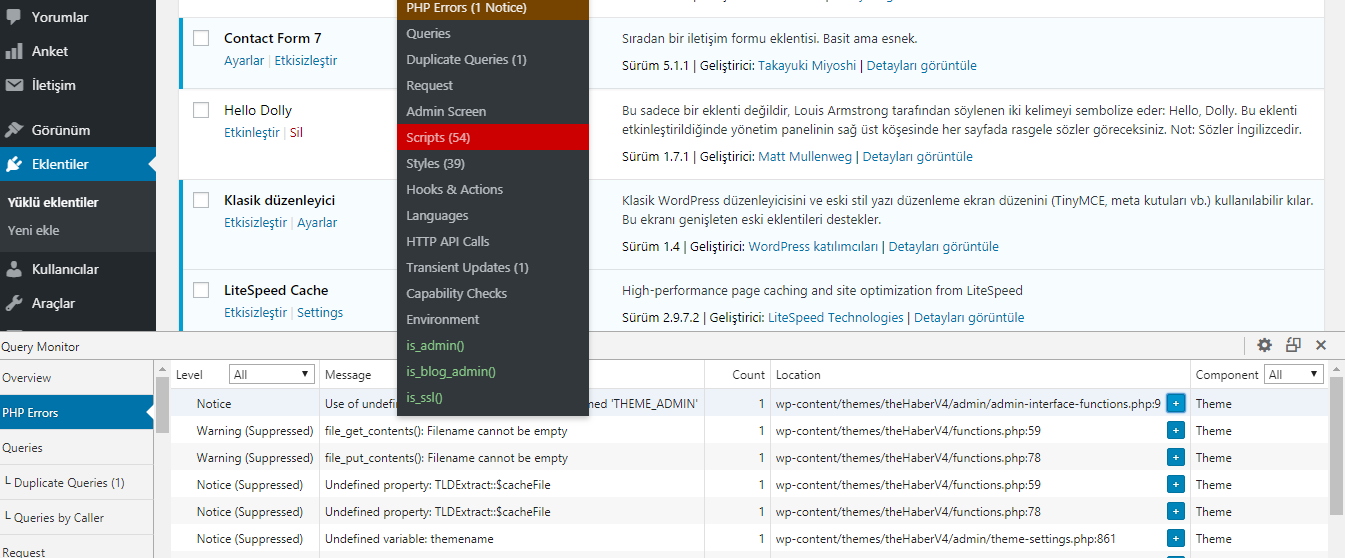Screen dimensions: 1345x558
Task: Select Environment menu item
Action: click(x=493, y=319)
